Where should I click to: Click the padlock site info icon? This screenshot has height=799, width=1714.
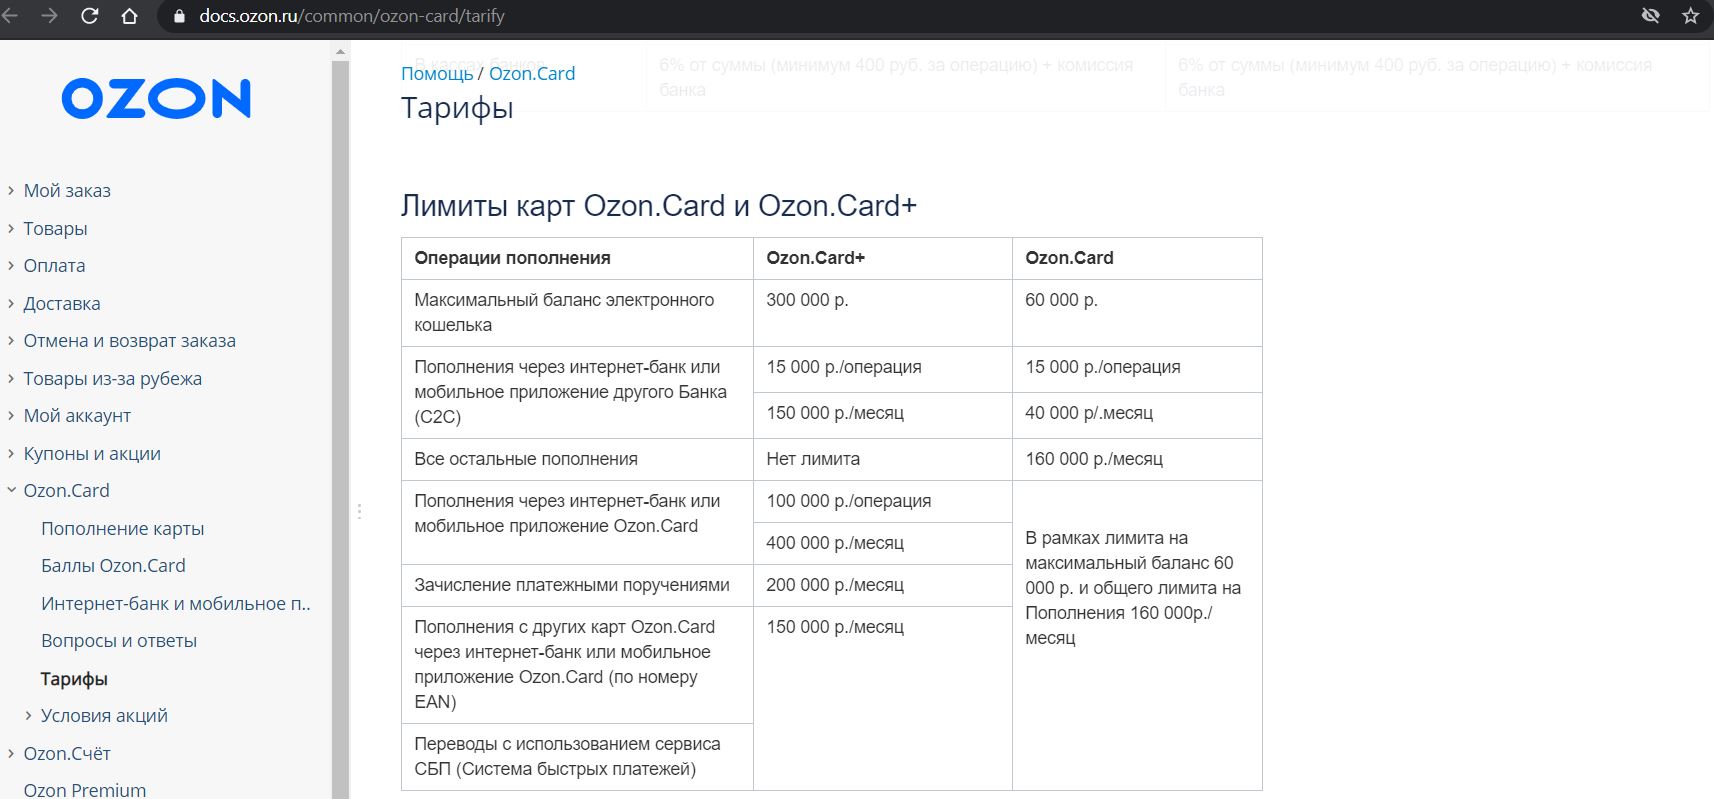click(180, 16)
